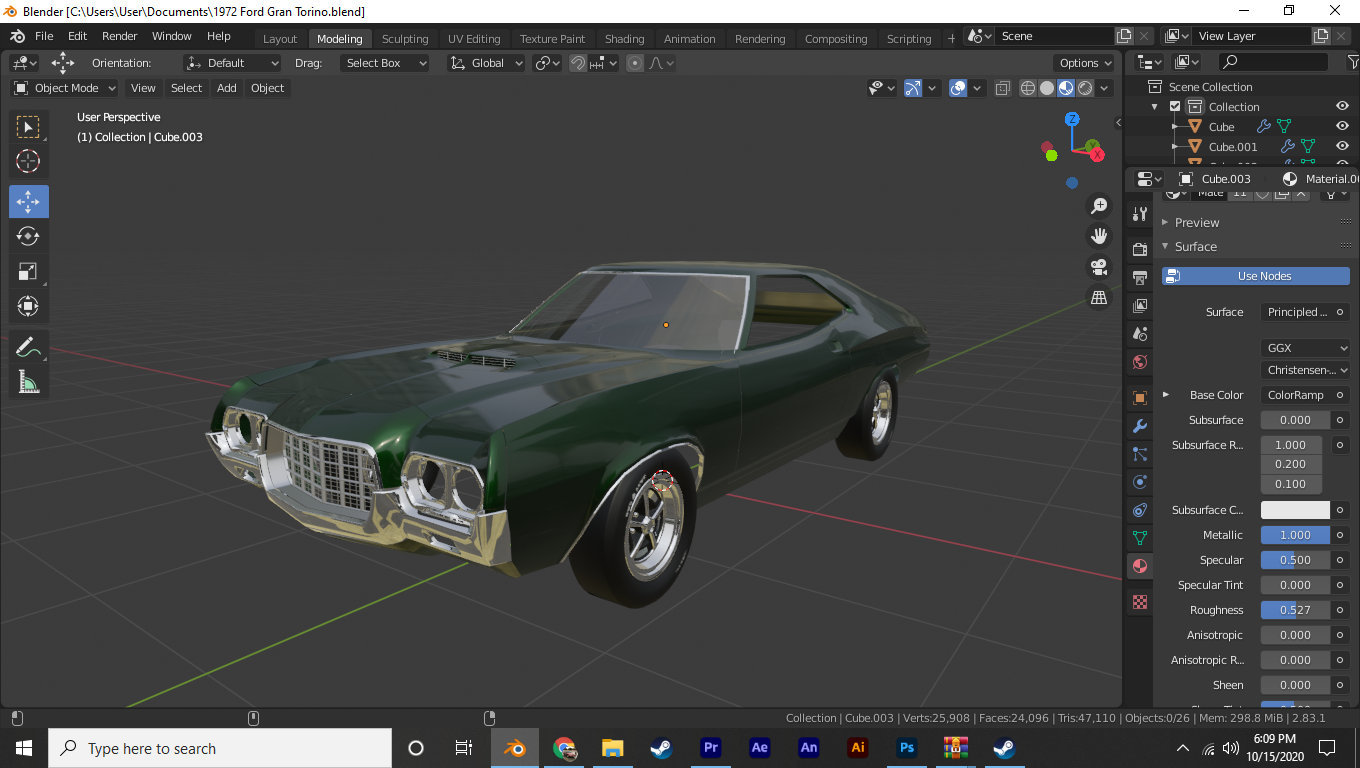1360x768 pixels.
Task: Open the Object Mode dropdown
Action: [65, 88]
